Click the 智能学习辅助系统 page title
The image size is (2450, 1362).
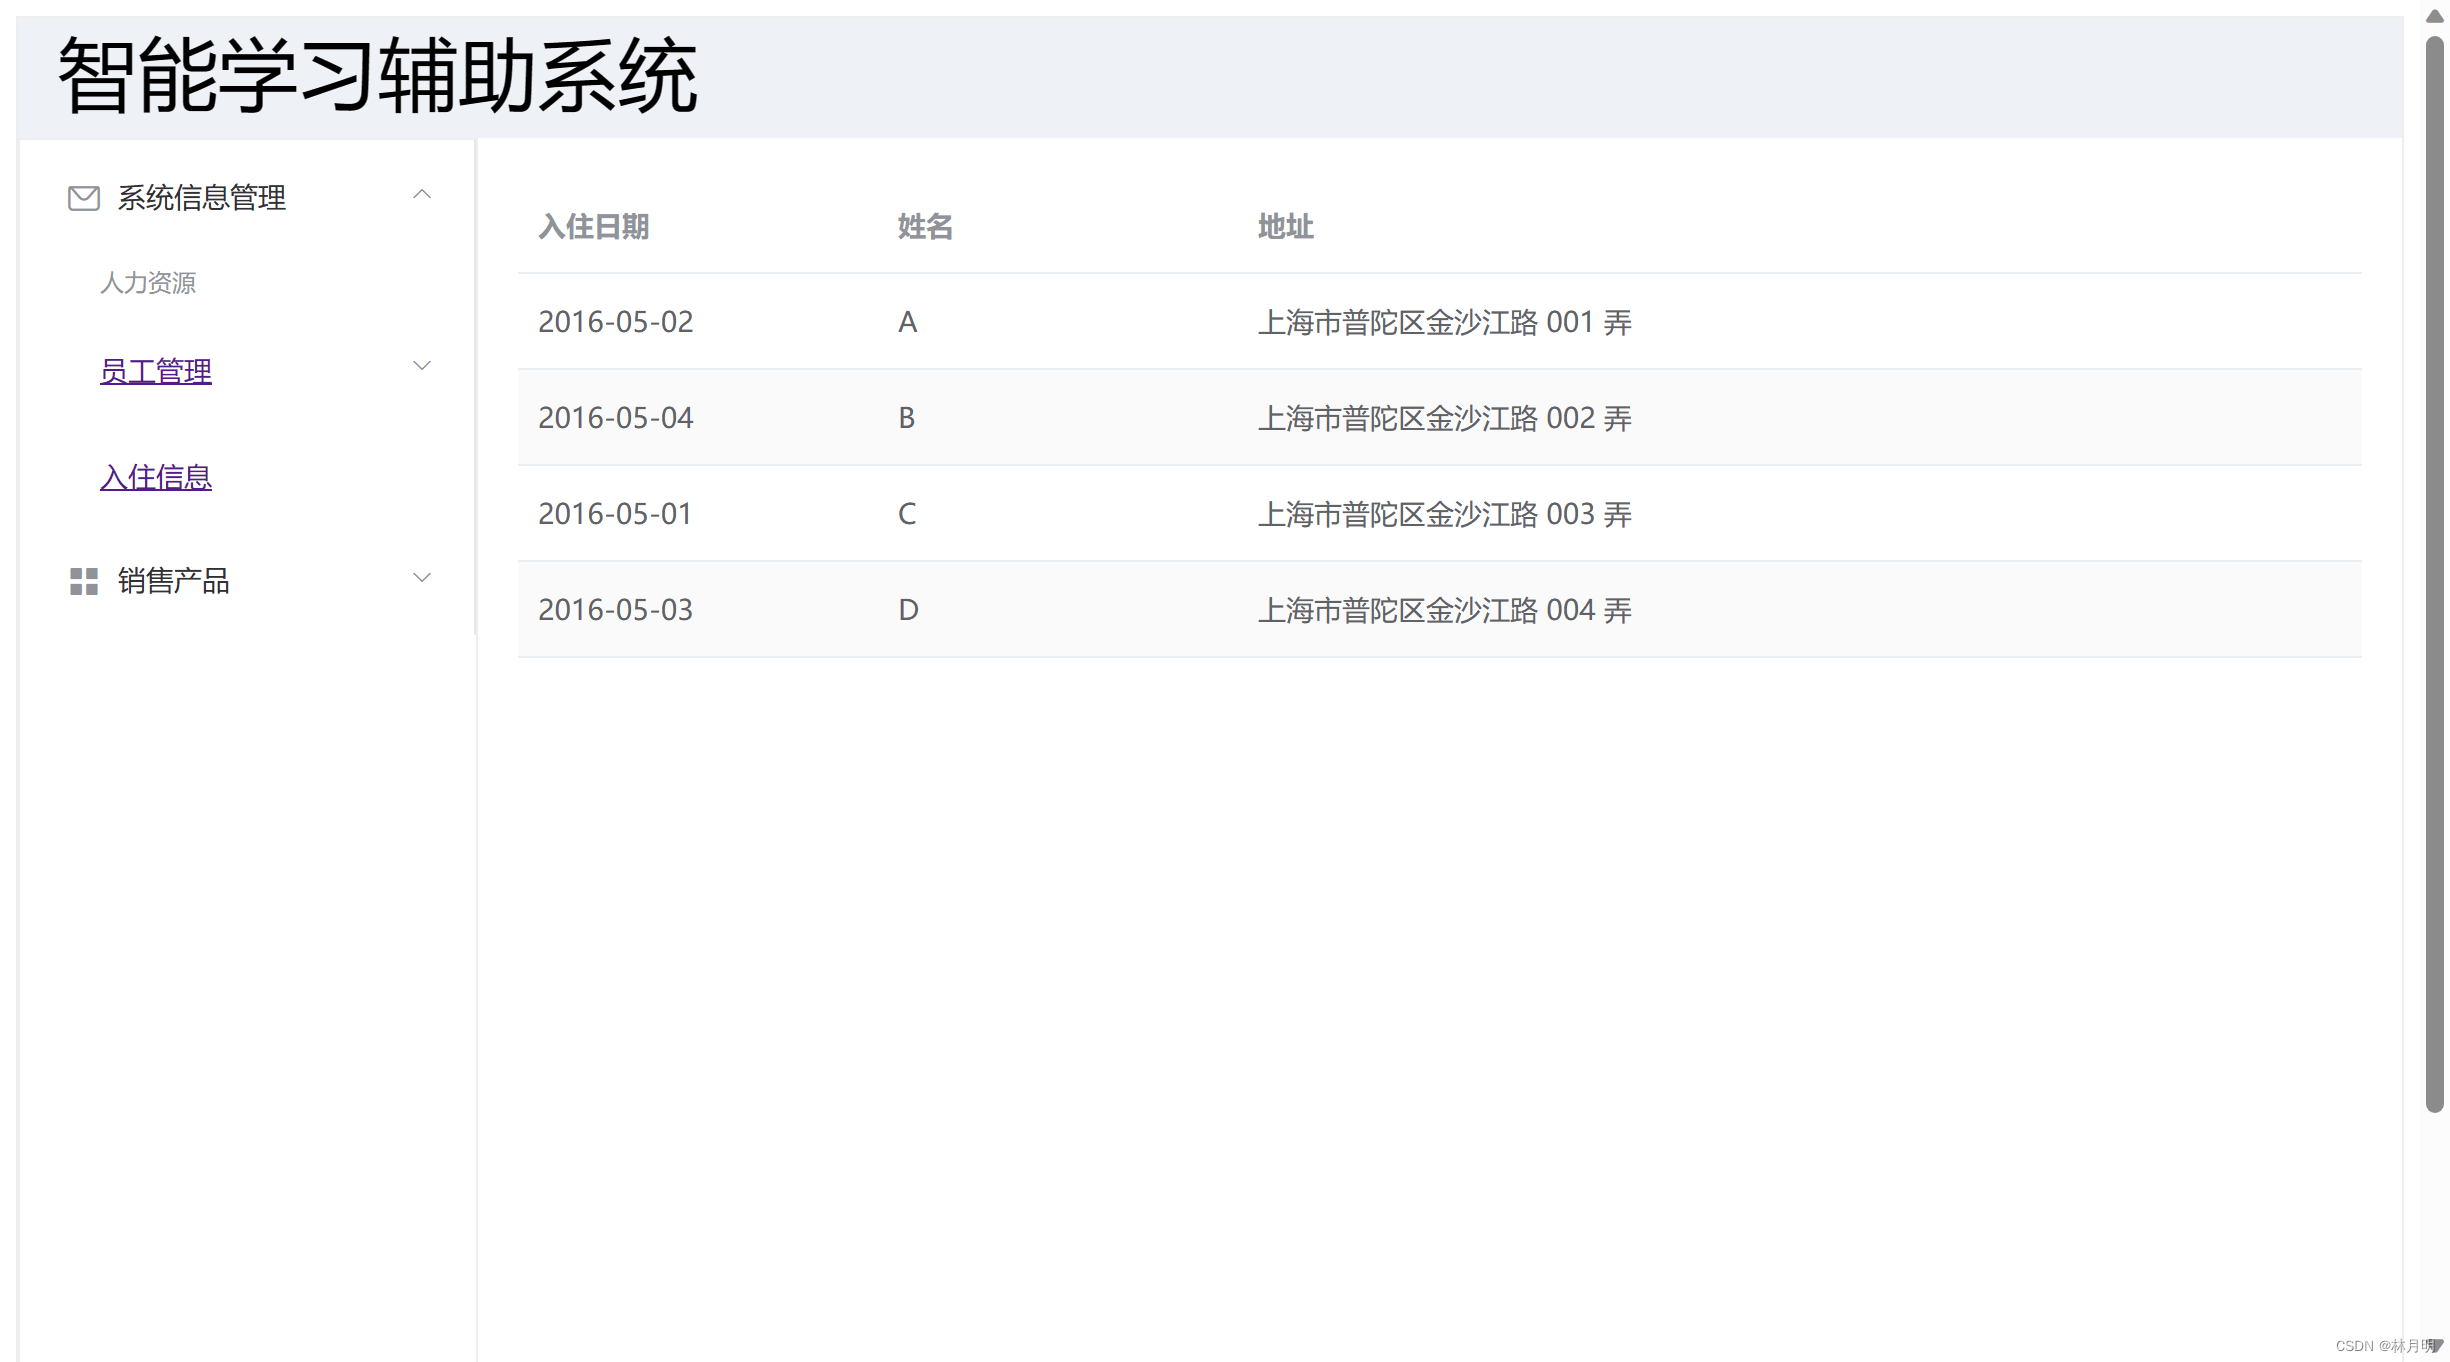[378, 76]
